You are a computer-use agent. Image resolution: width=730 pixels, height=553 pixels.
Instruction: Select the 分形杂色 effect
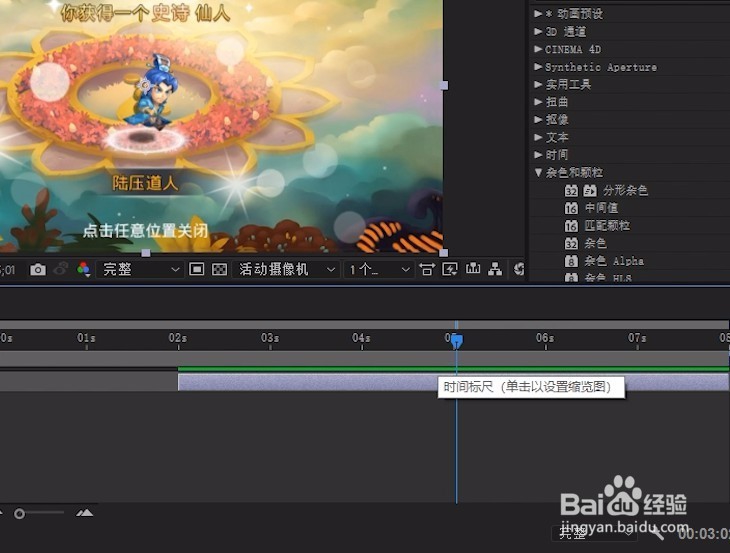625,190
